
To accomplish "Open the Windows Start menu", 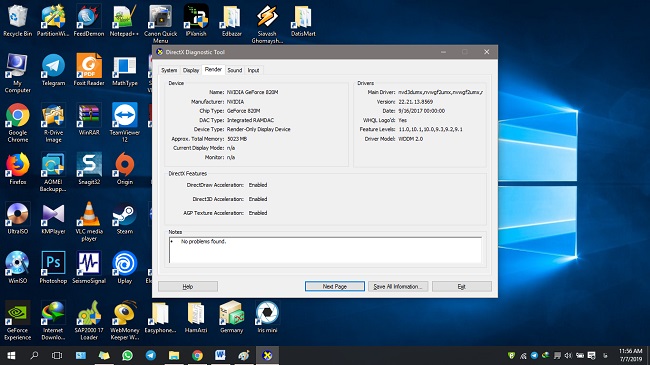I will [11, 355].
